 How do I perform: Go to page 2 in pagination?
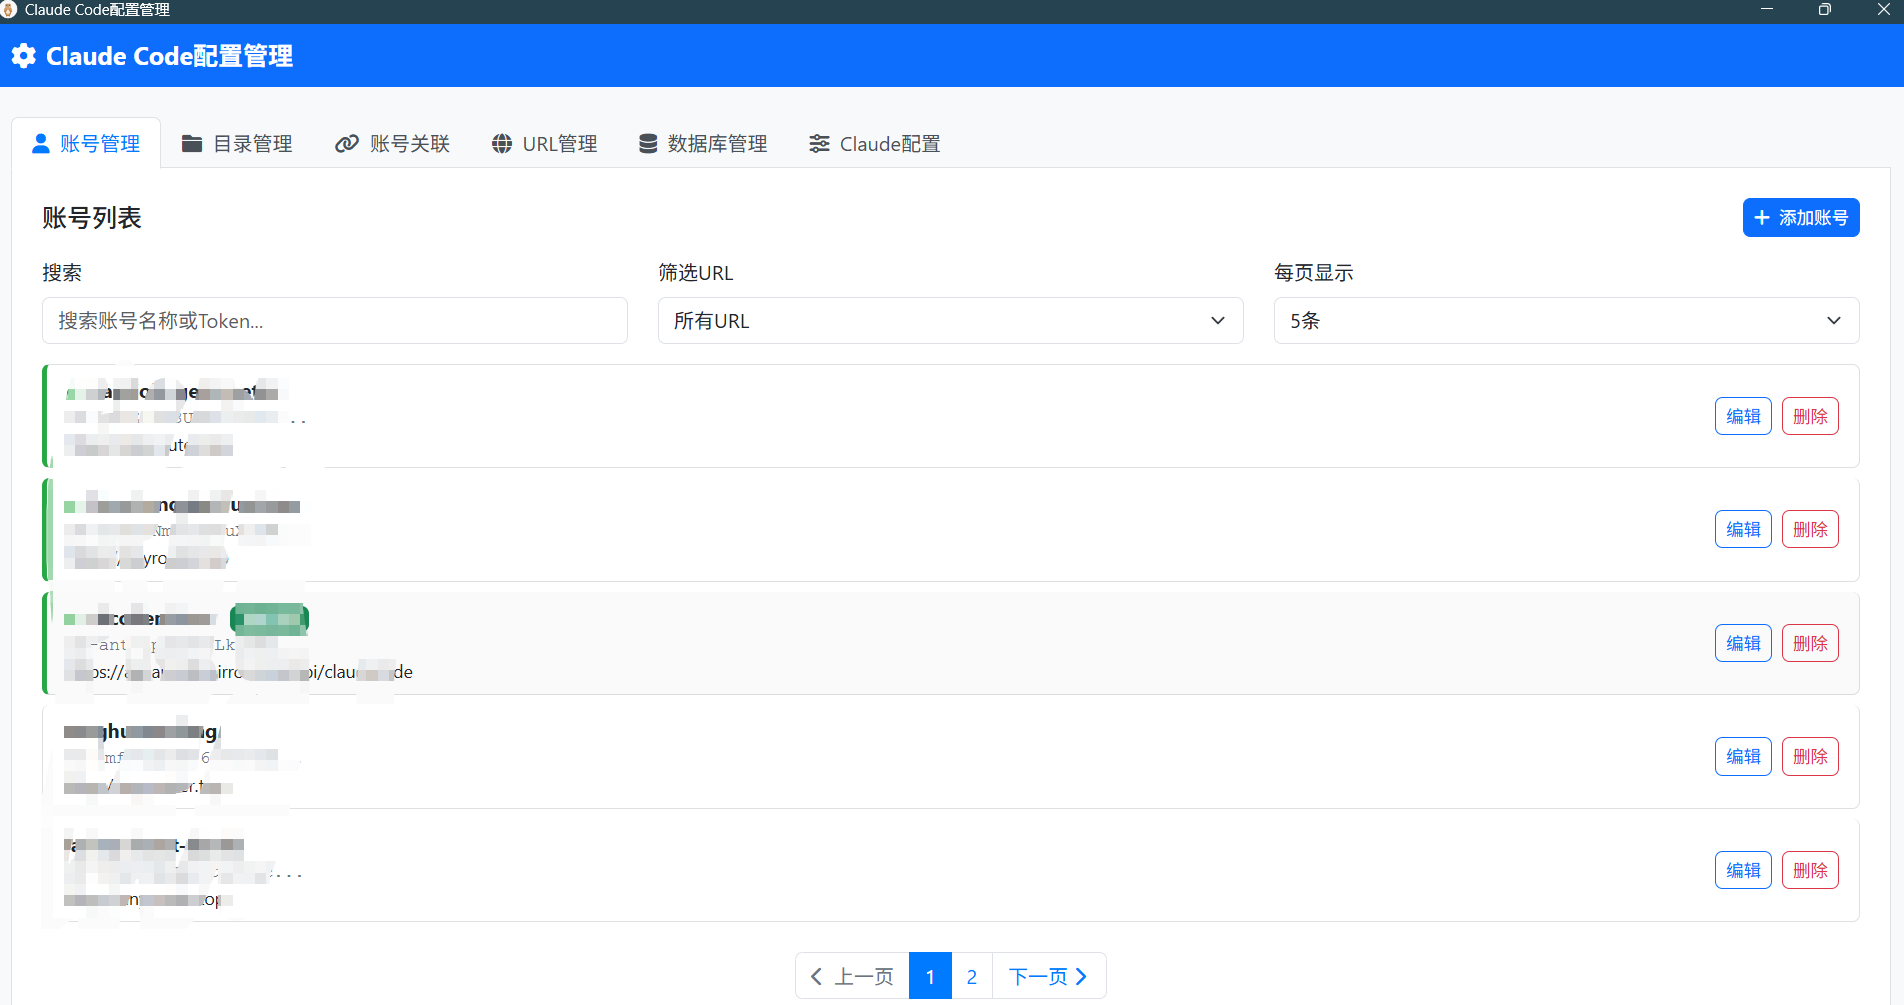972,976
